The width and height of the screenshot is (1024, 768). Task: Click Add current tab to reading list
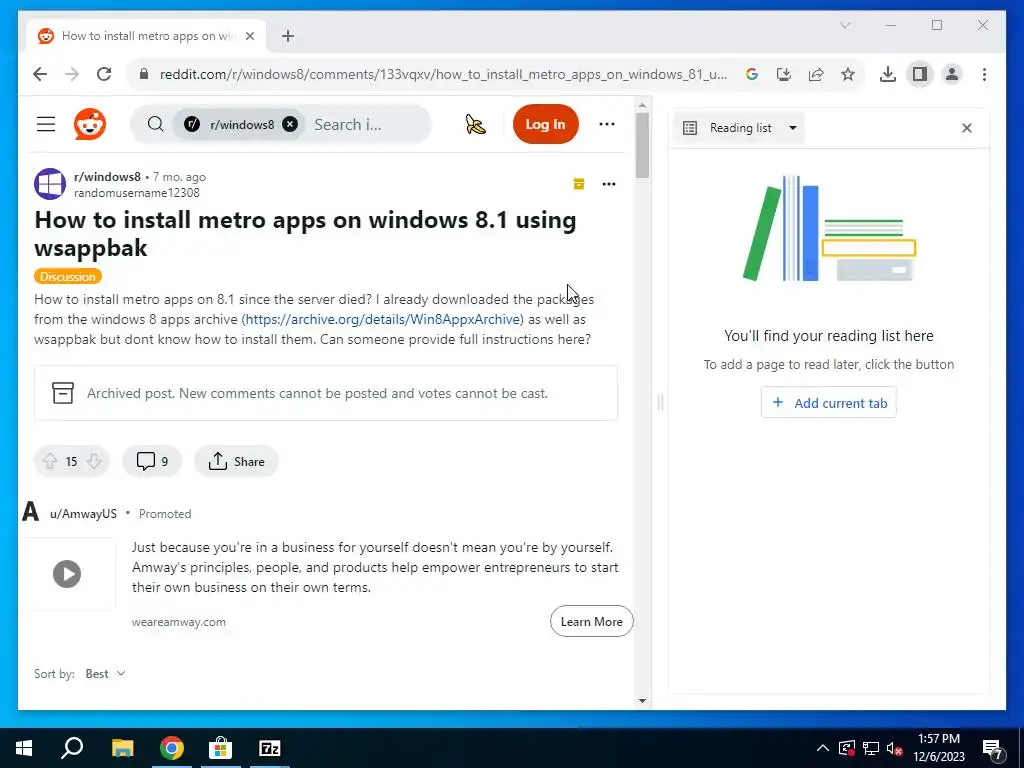pos(829,403)
